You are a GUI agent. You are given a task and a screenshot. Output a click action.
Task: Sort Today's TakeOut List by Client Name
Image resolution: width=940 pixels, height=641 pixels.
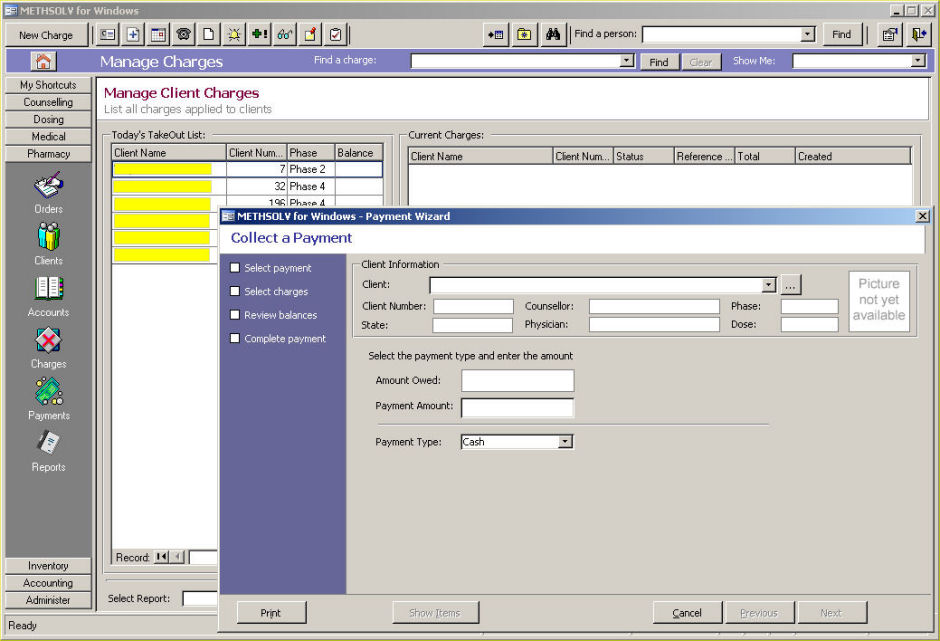[169, 153]
